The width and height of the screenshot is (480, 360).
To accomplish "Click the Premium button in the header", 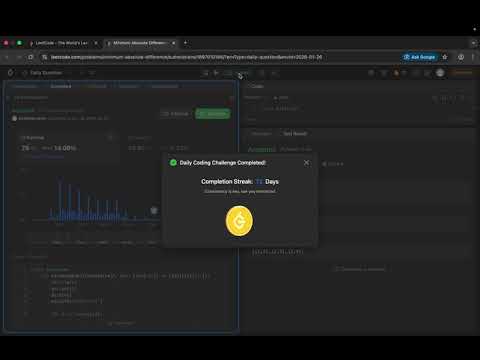I will point(462,72).
